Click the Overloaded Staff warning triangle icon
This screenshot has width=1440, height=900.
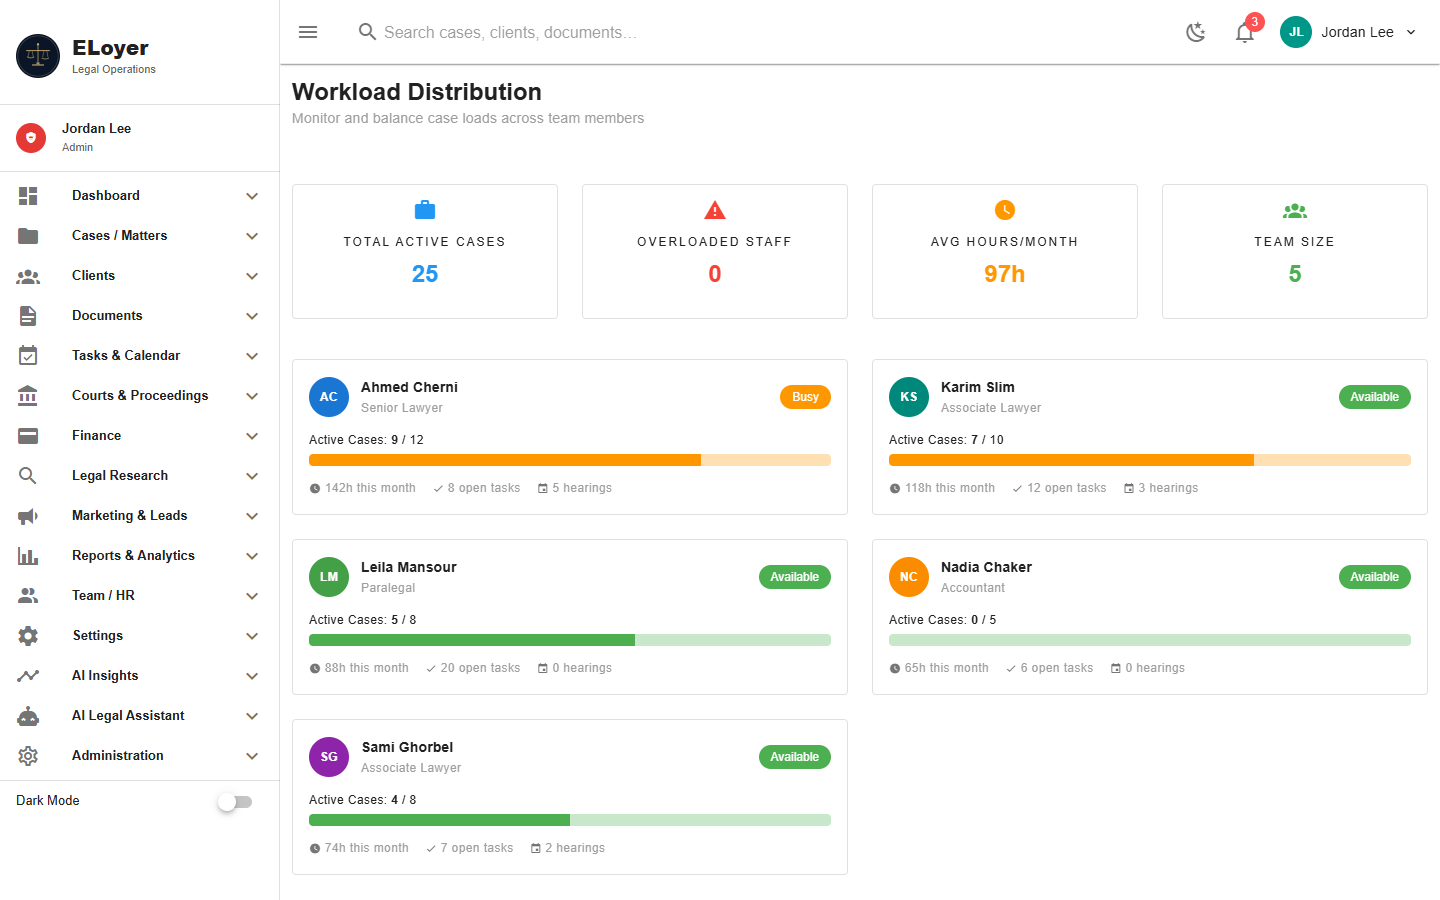715,210
